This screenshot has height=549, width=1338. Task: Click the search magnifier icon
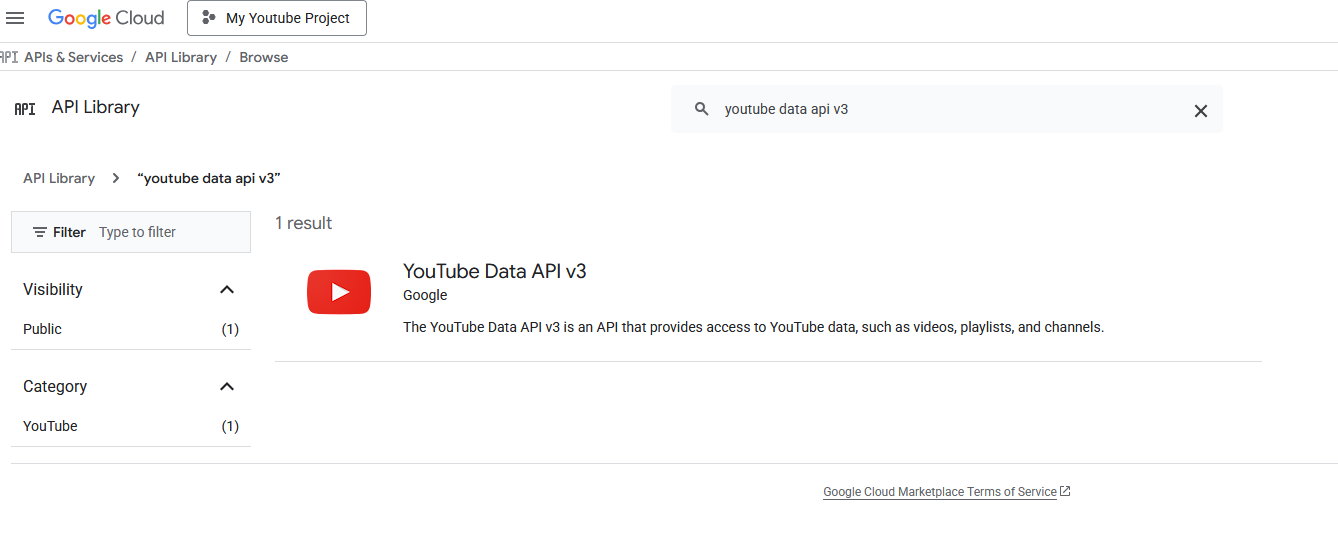(x=702, y=109)
